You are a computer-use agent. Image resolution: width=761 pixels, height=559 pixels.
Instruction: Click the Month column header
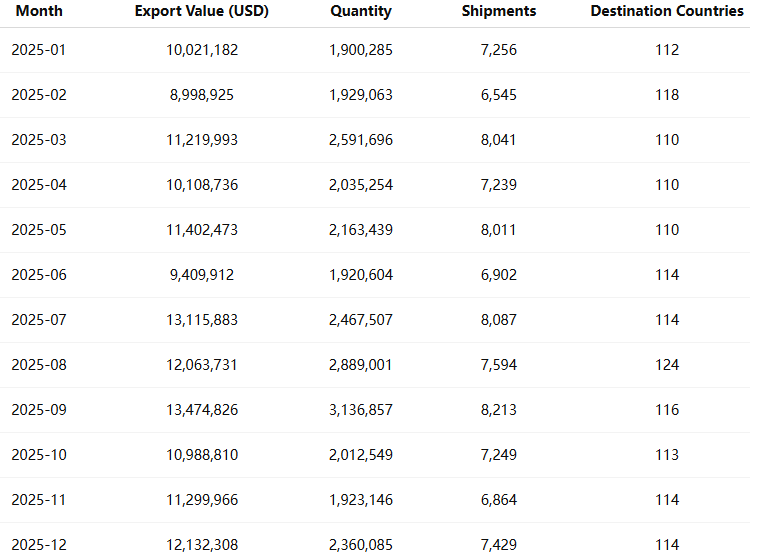click(39, 11)
